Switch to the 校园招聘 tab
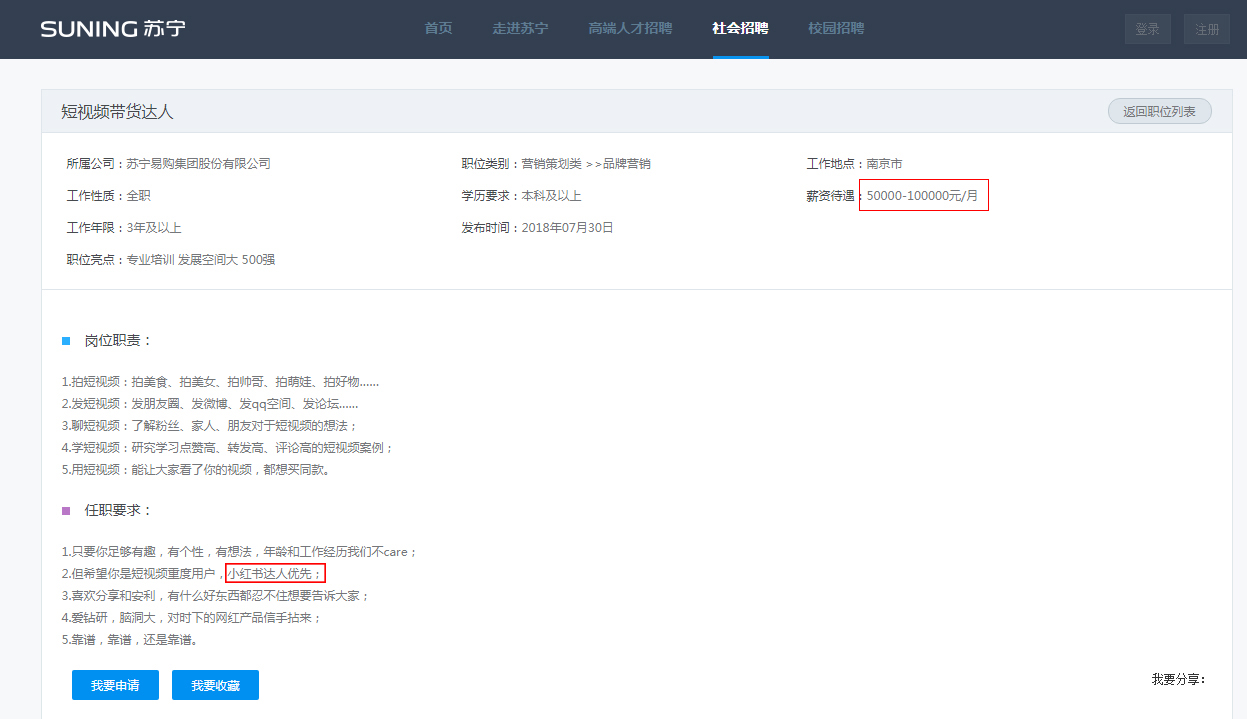Viewport: 1247px width, 719px height. point(835,29)
